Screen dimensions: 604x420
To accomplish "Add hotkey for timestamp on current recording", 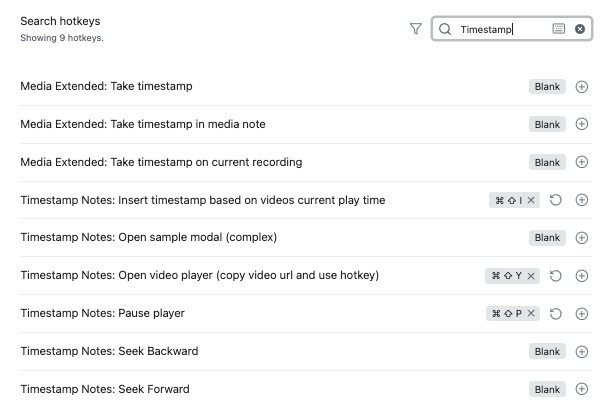I will coord(582,162).
